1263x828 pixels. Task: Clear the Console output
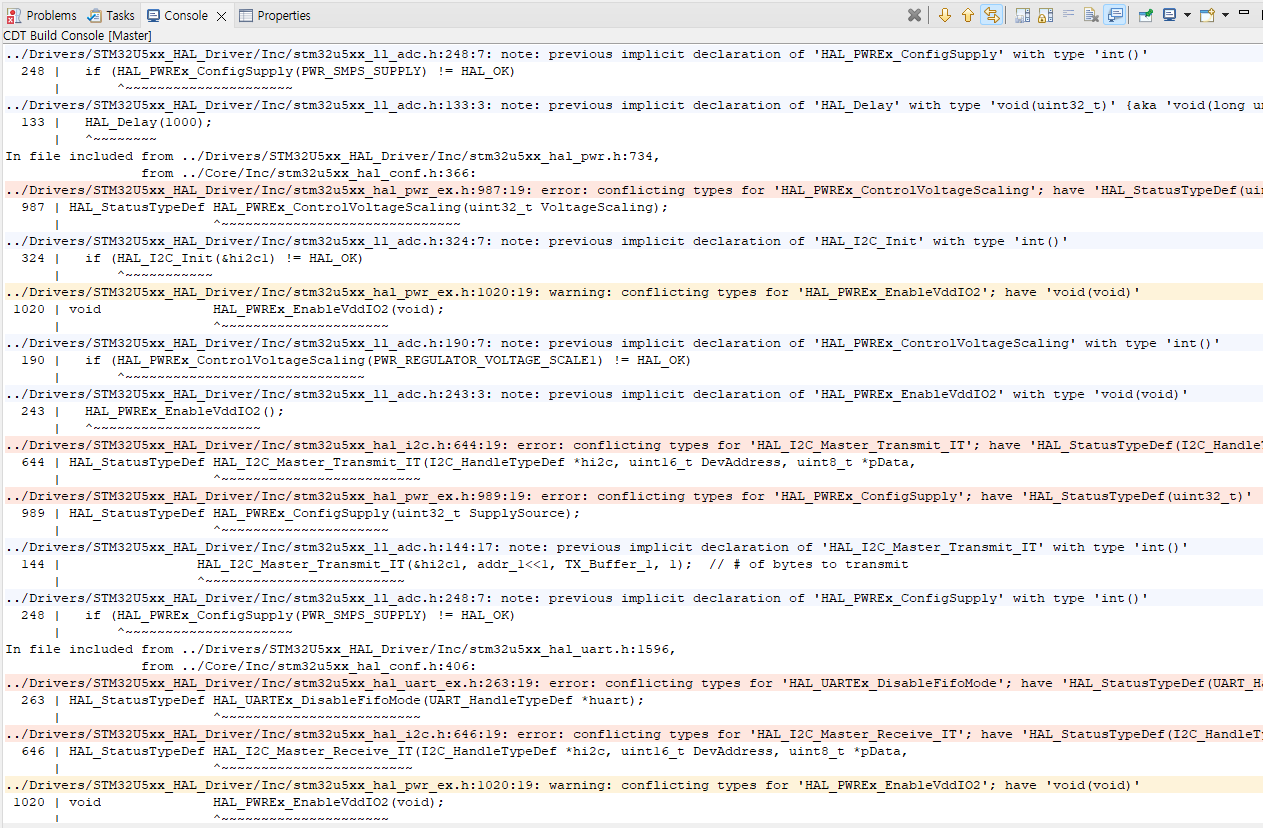(1091, 15)
